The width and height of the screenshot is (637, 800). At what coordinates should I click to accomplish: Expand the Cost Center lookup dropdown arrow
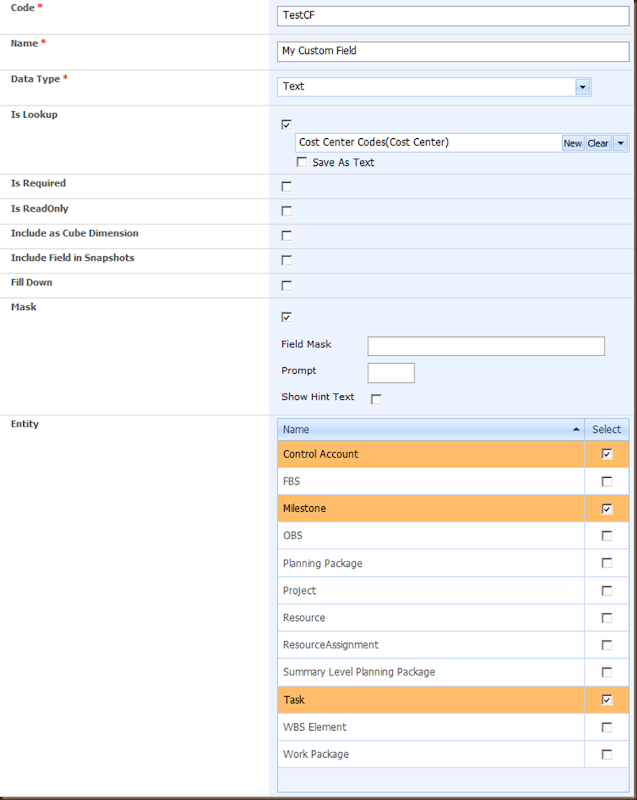621,143
